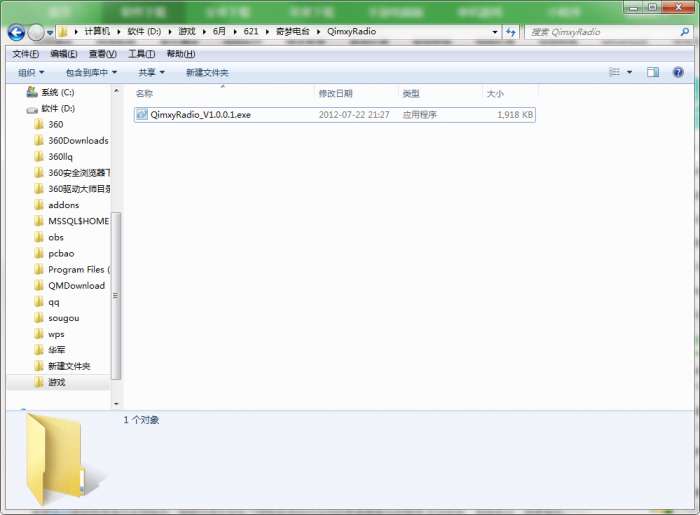The width and height of the screenshot is (700, 515).
Task: Sort by 名称 column header
Action: pos(144,93)
